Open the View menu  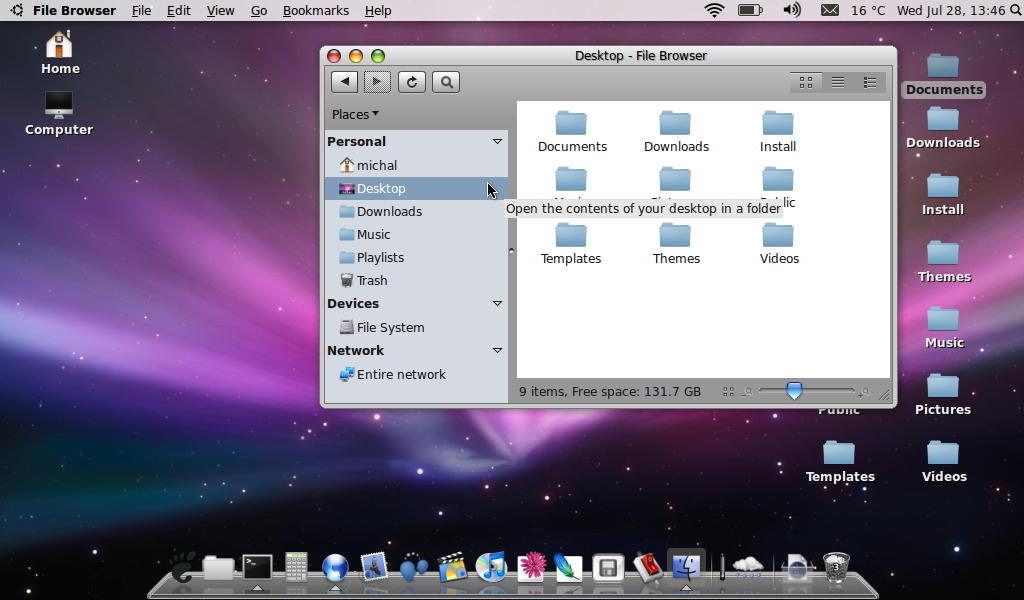(x=220, y=10)
